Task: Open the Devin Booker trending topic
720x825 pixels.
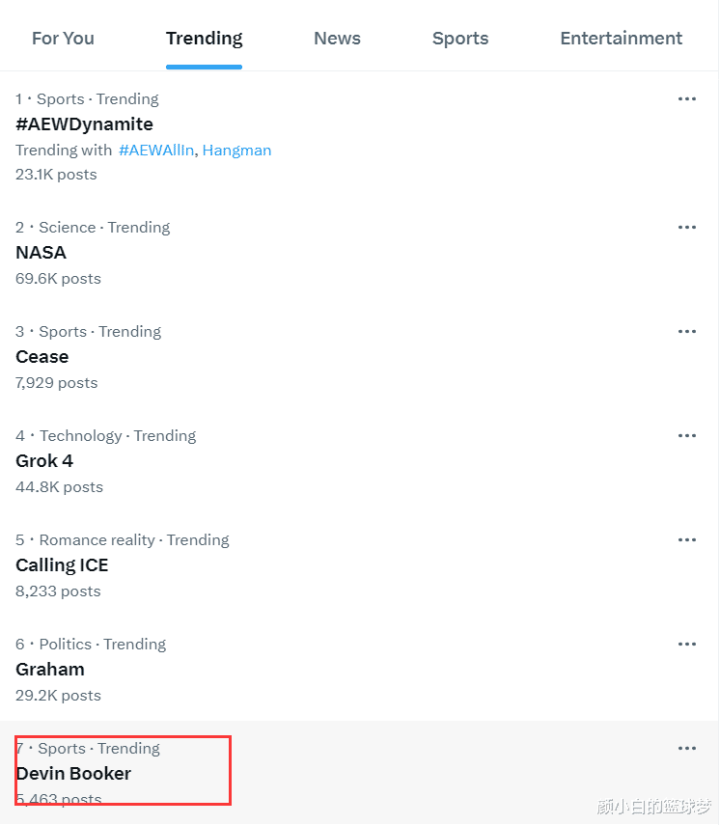Action: [x=73, y=773]
